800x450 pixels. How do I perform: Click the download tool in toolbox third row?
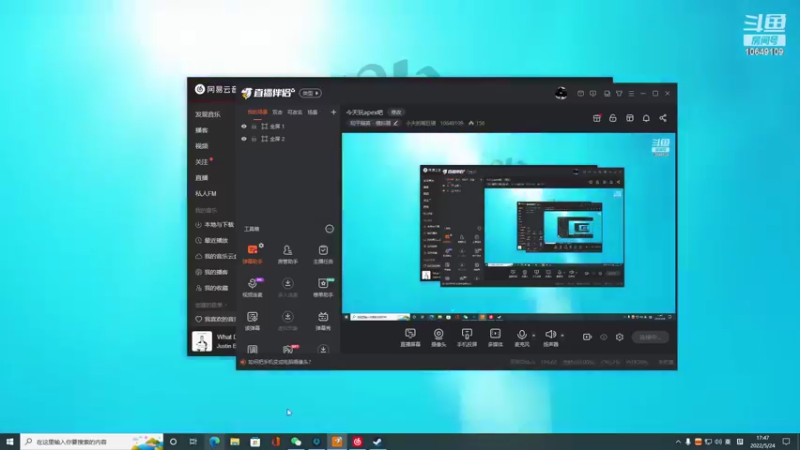[x=287, y=321]
